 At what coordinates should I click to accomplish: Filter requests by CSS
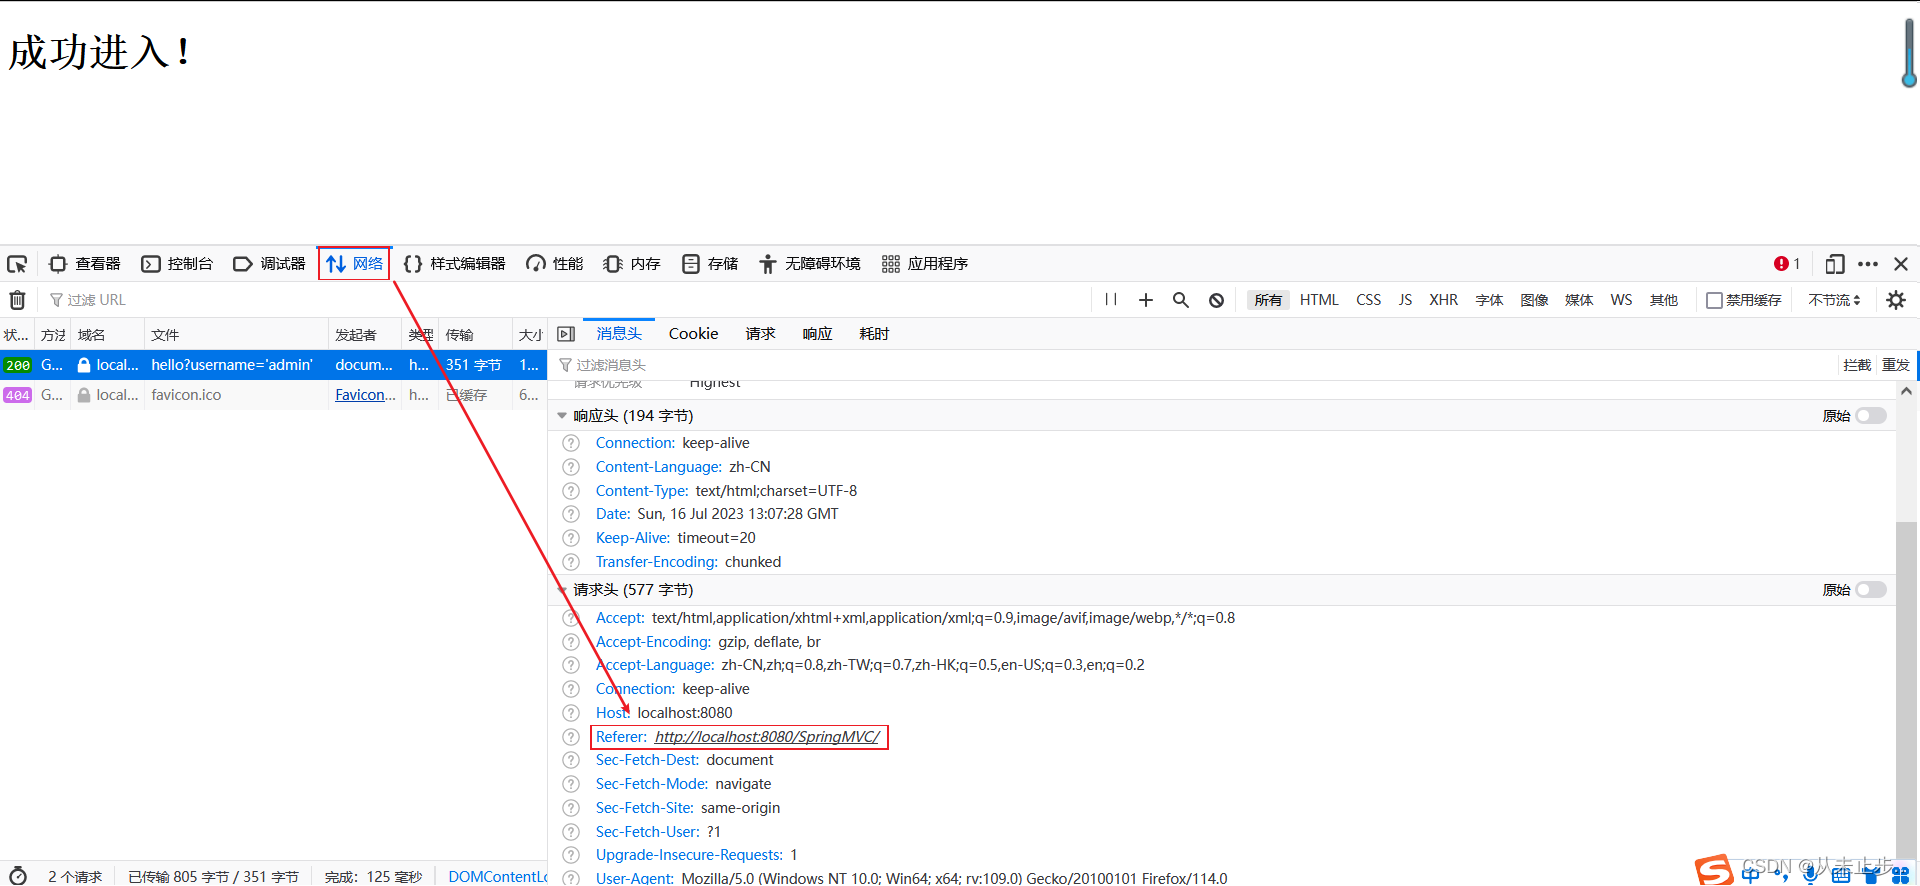click(1369, 300)
